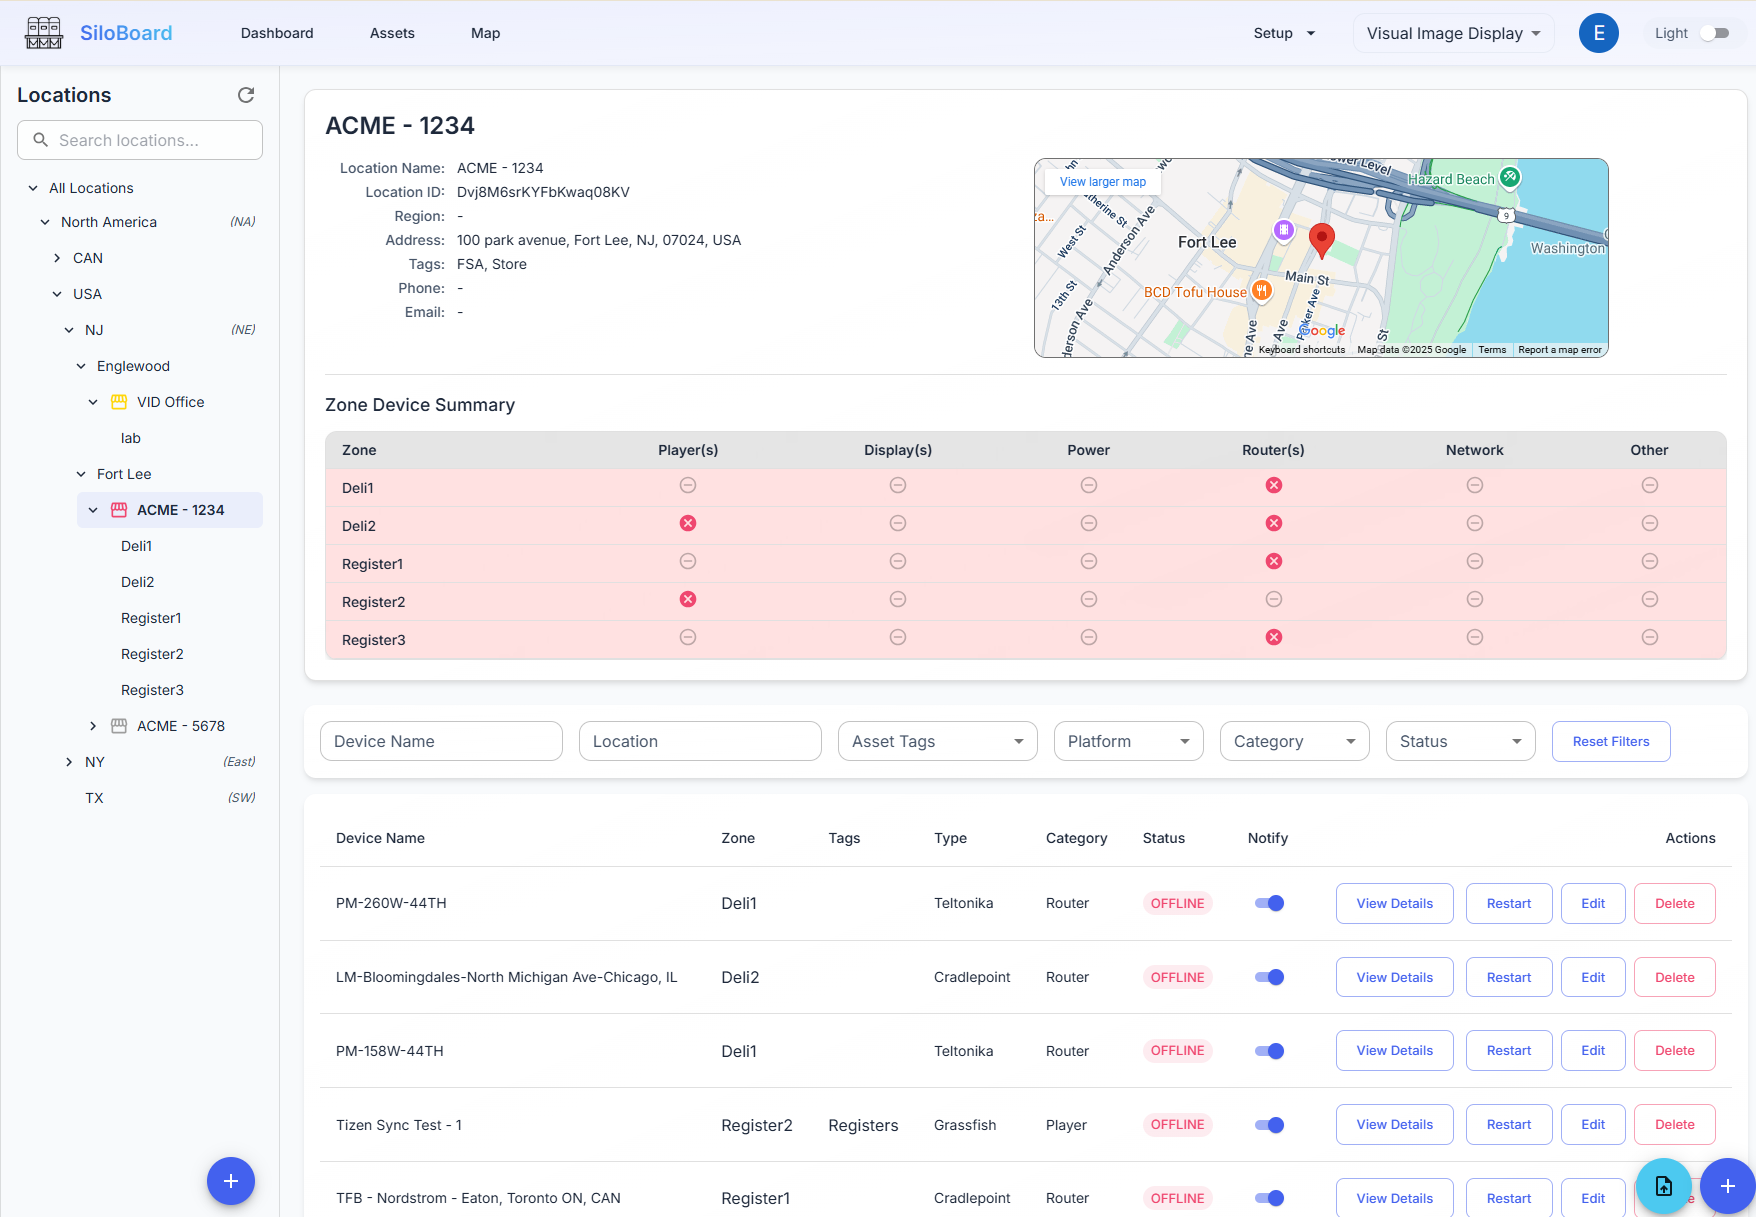The image size is (1756, 1217).
Task: Select Register3 in location tree
Action: pos(152,690)
